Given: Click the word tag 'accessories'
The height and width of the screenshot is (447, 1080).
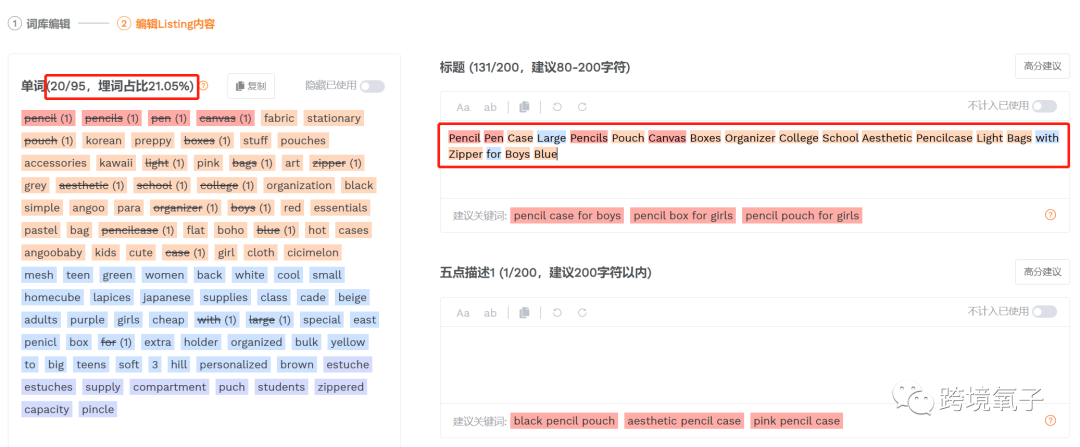Looking at the screenshot, I should point(56,163).
